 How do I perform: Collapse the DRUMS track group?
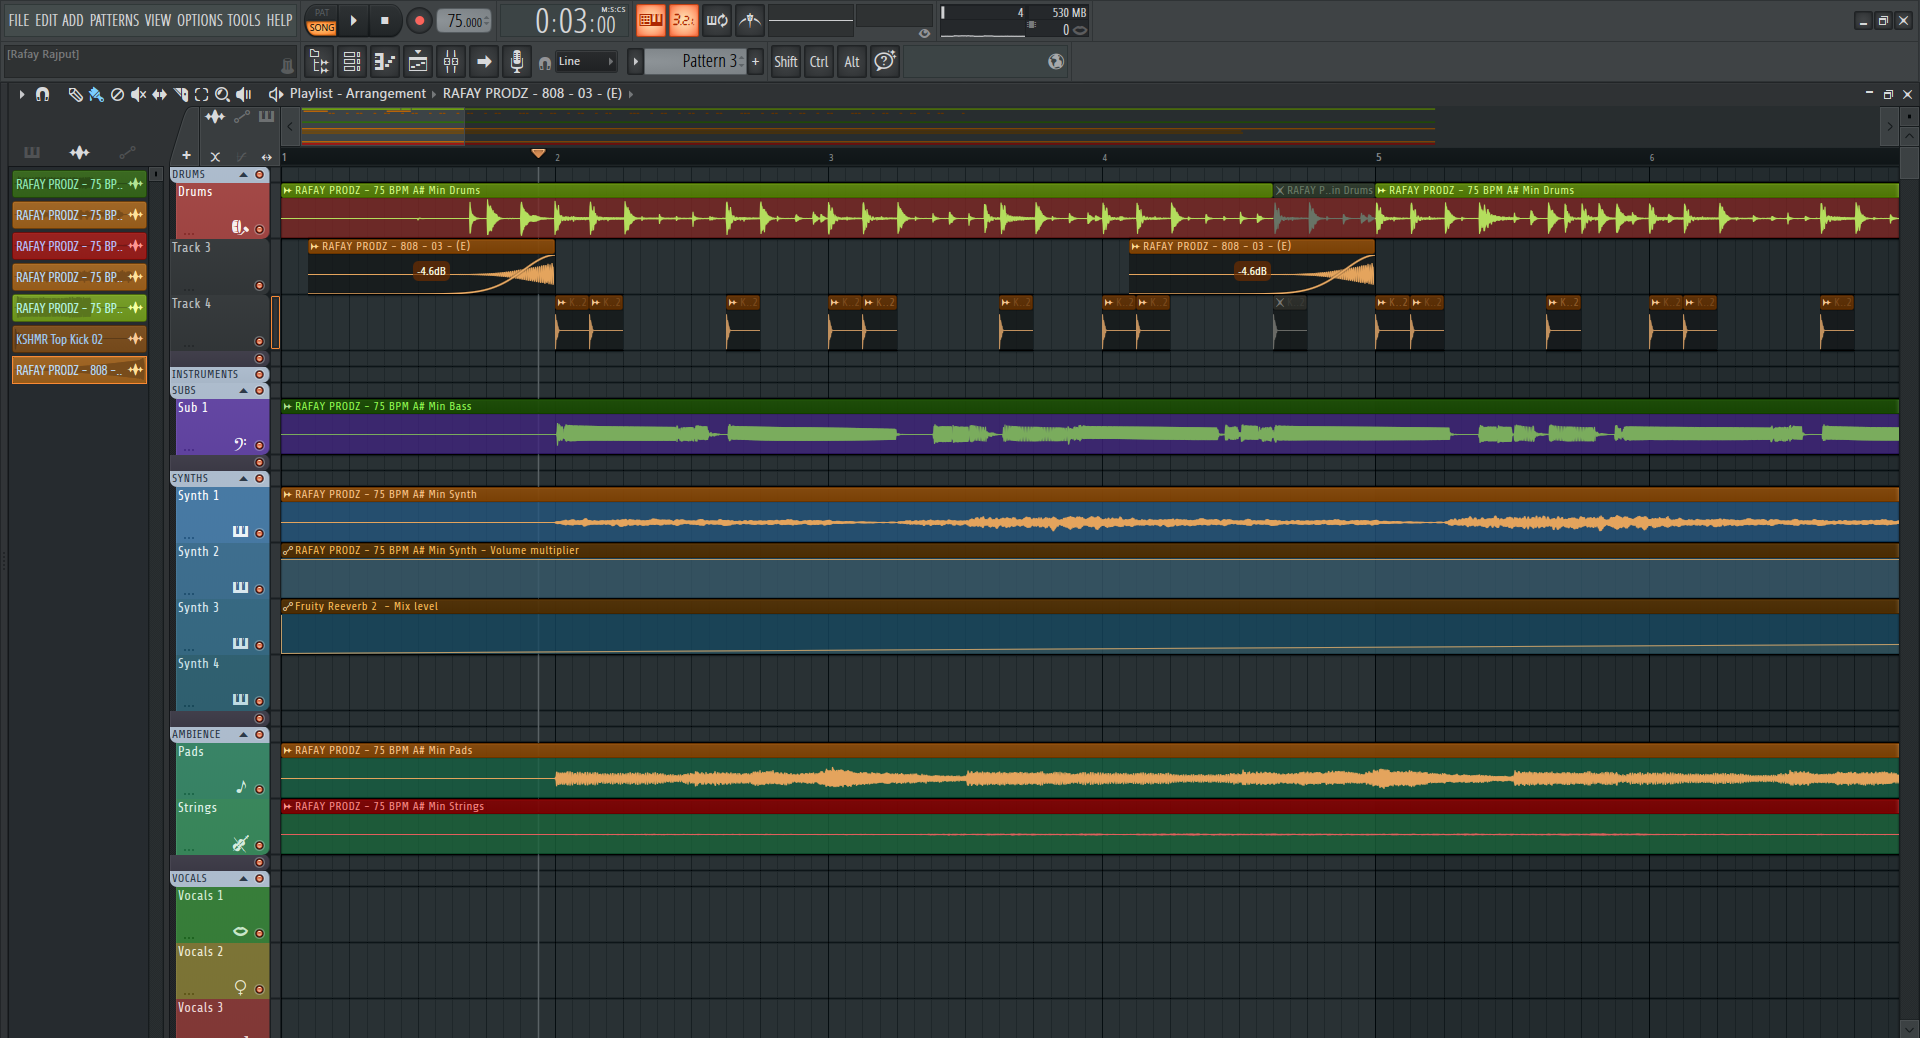[243, 175]
